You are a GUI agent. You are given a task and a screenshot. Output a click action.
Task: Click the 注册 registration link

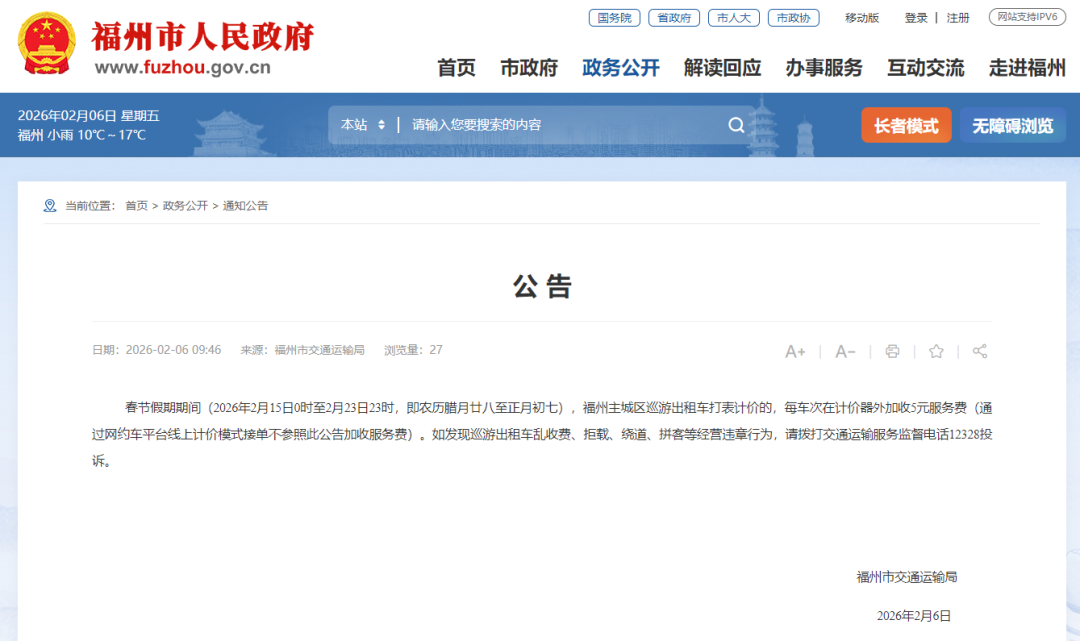(957, 17)
